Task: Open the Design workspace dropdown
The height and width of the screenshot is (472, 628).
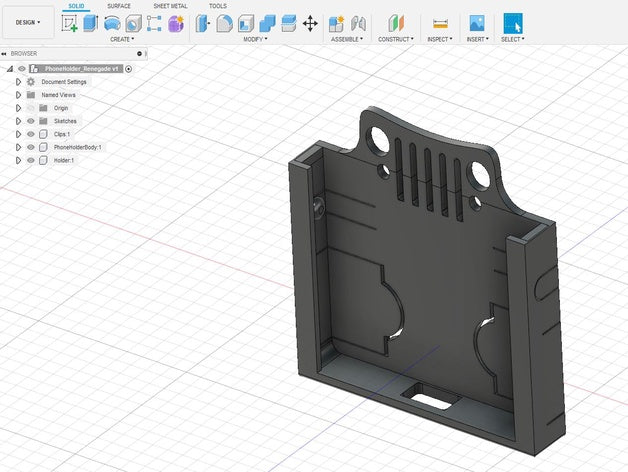Action: coord(28,22)
